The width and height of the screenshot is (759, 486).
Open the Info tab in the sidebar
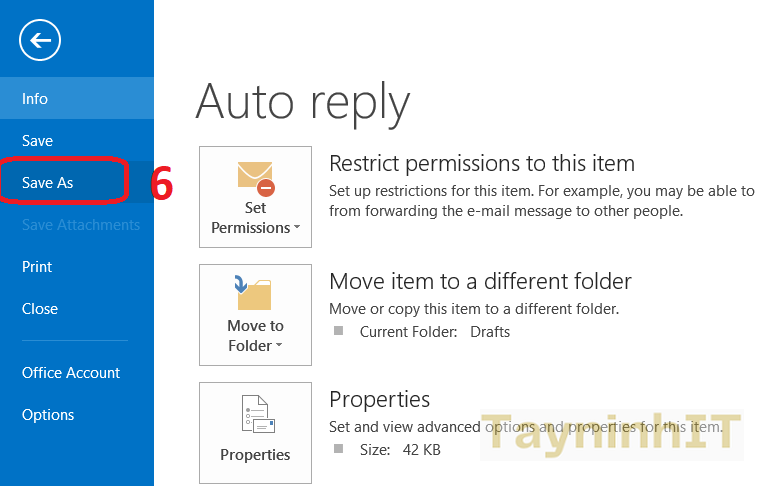tap(35, 99)
